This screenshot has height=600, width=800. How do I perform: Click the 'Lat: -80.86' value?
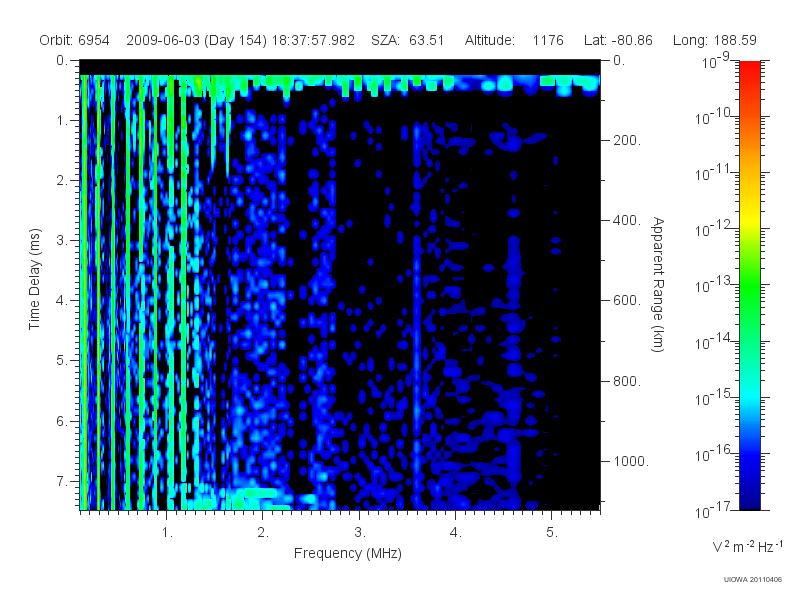tap(618, 40)
